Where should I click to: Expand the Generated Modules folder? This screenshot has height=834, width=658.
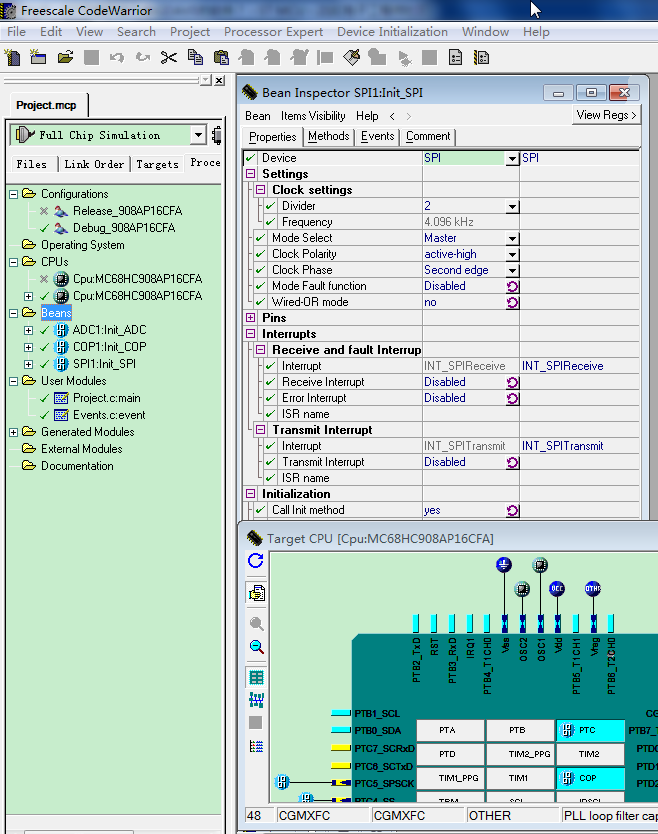pos(14,432)
